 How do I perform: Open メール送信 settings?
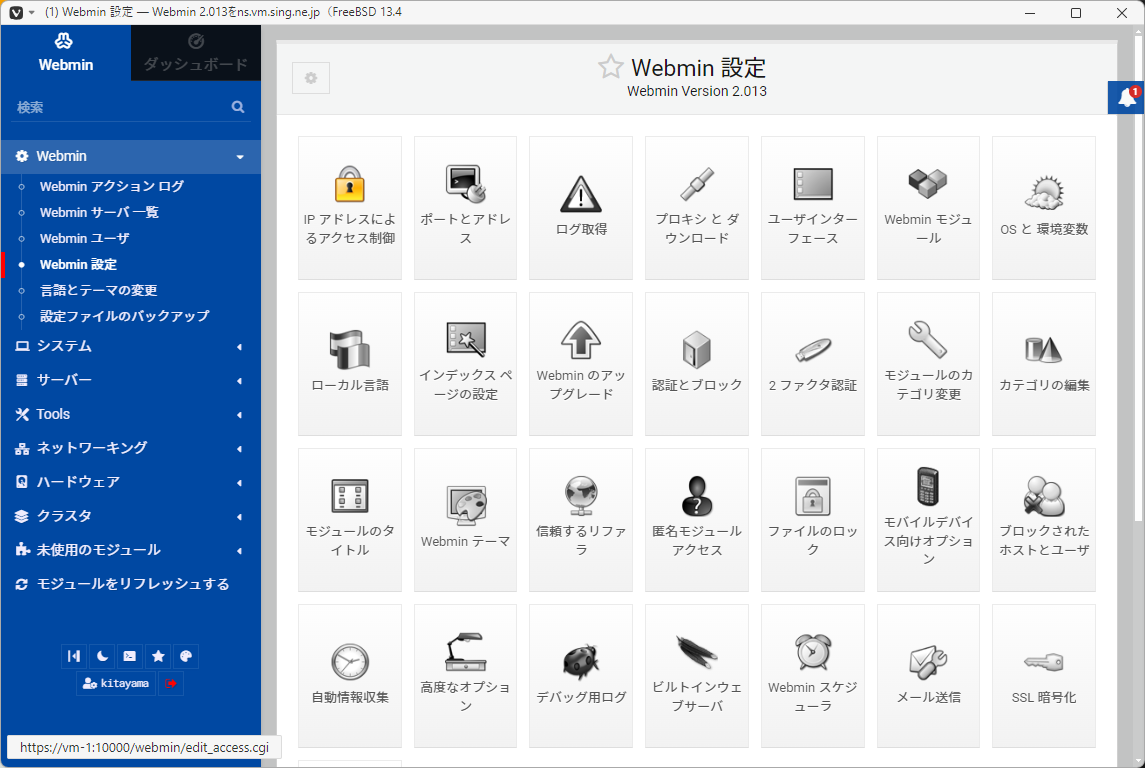coord(928,676)
